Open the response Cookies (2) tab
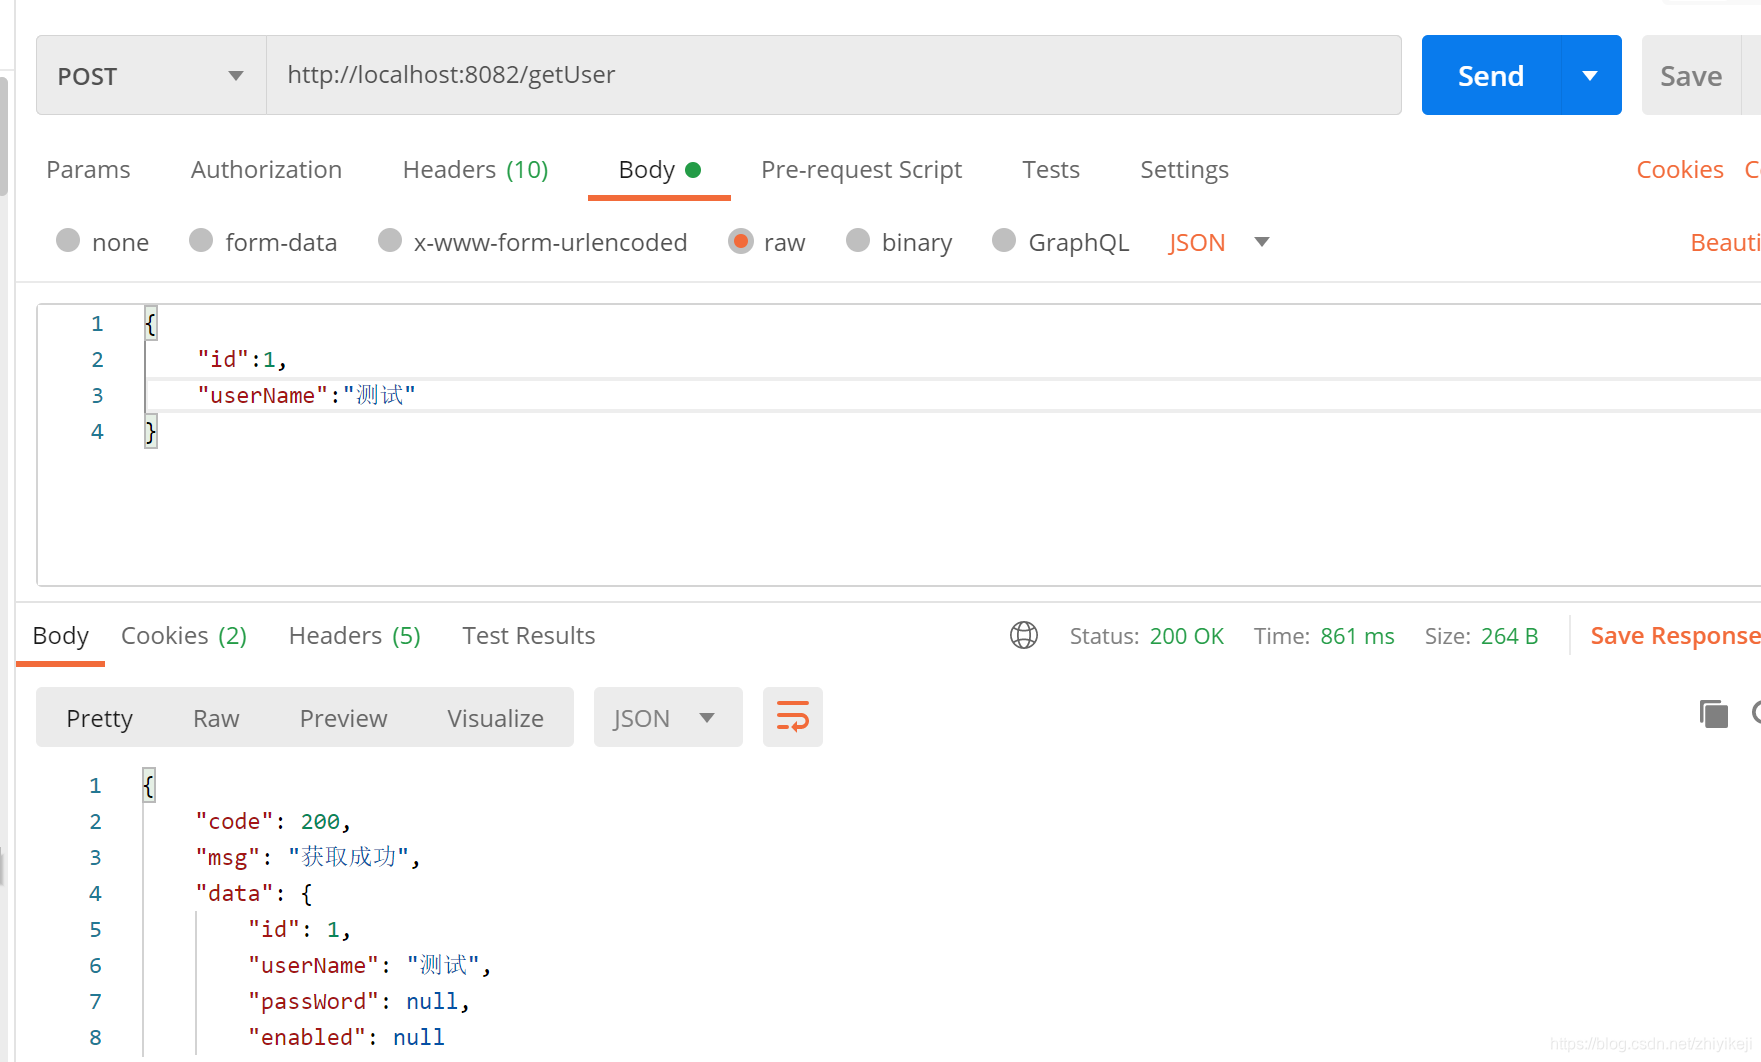1761x1062 pixels. point(184,636)
